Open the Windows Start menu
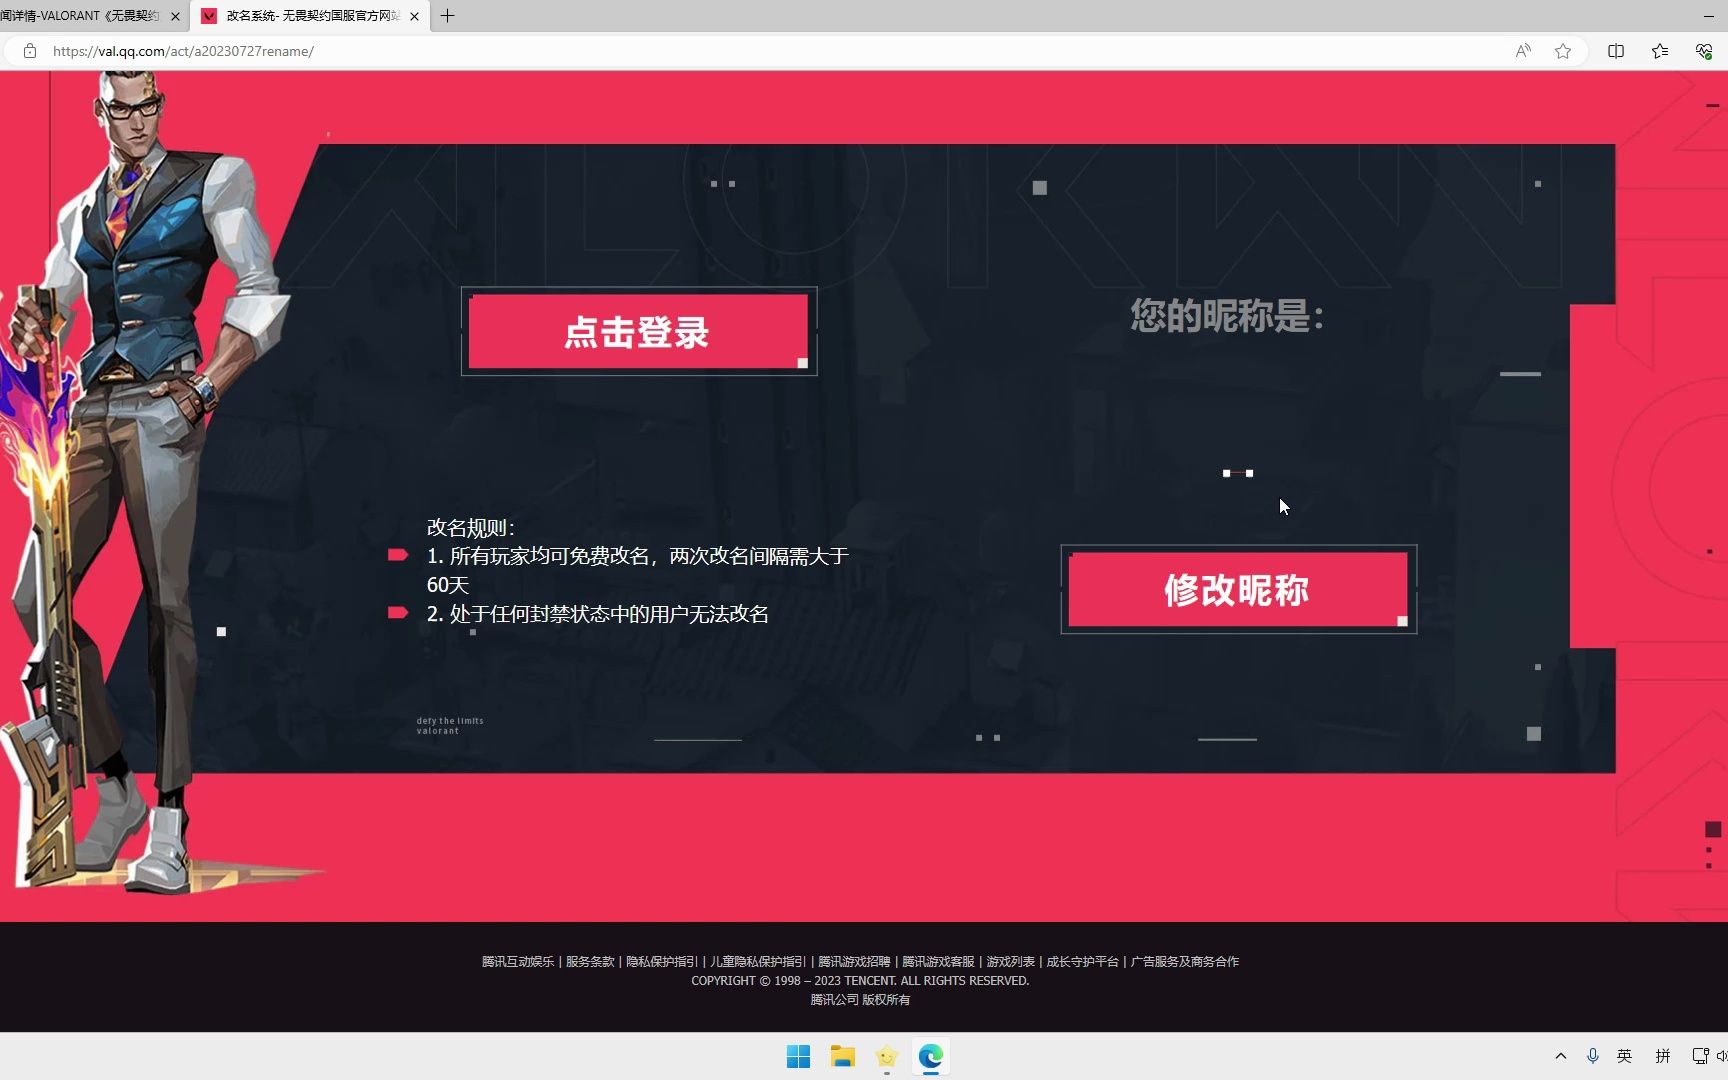The width and height of the screenshot is (1728, 1080). [798, 1056]
